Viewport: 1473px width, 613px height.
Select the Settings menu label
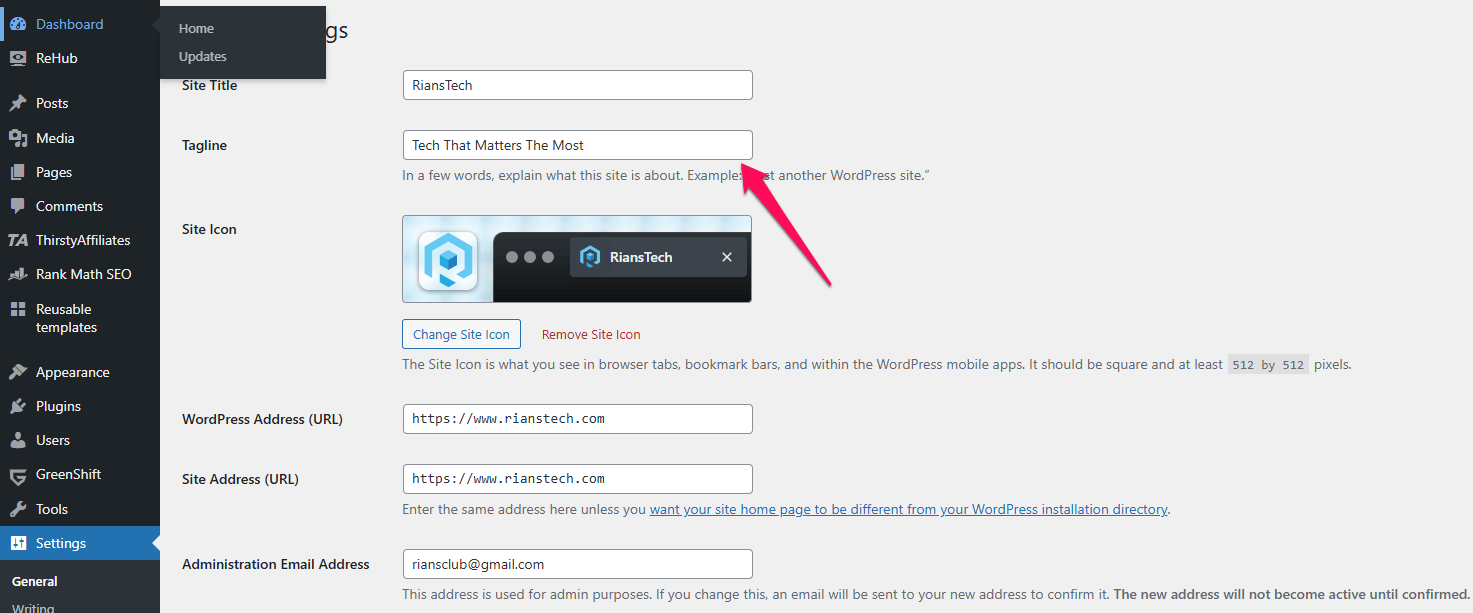click(x=61, y=543)
